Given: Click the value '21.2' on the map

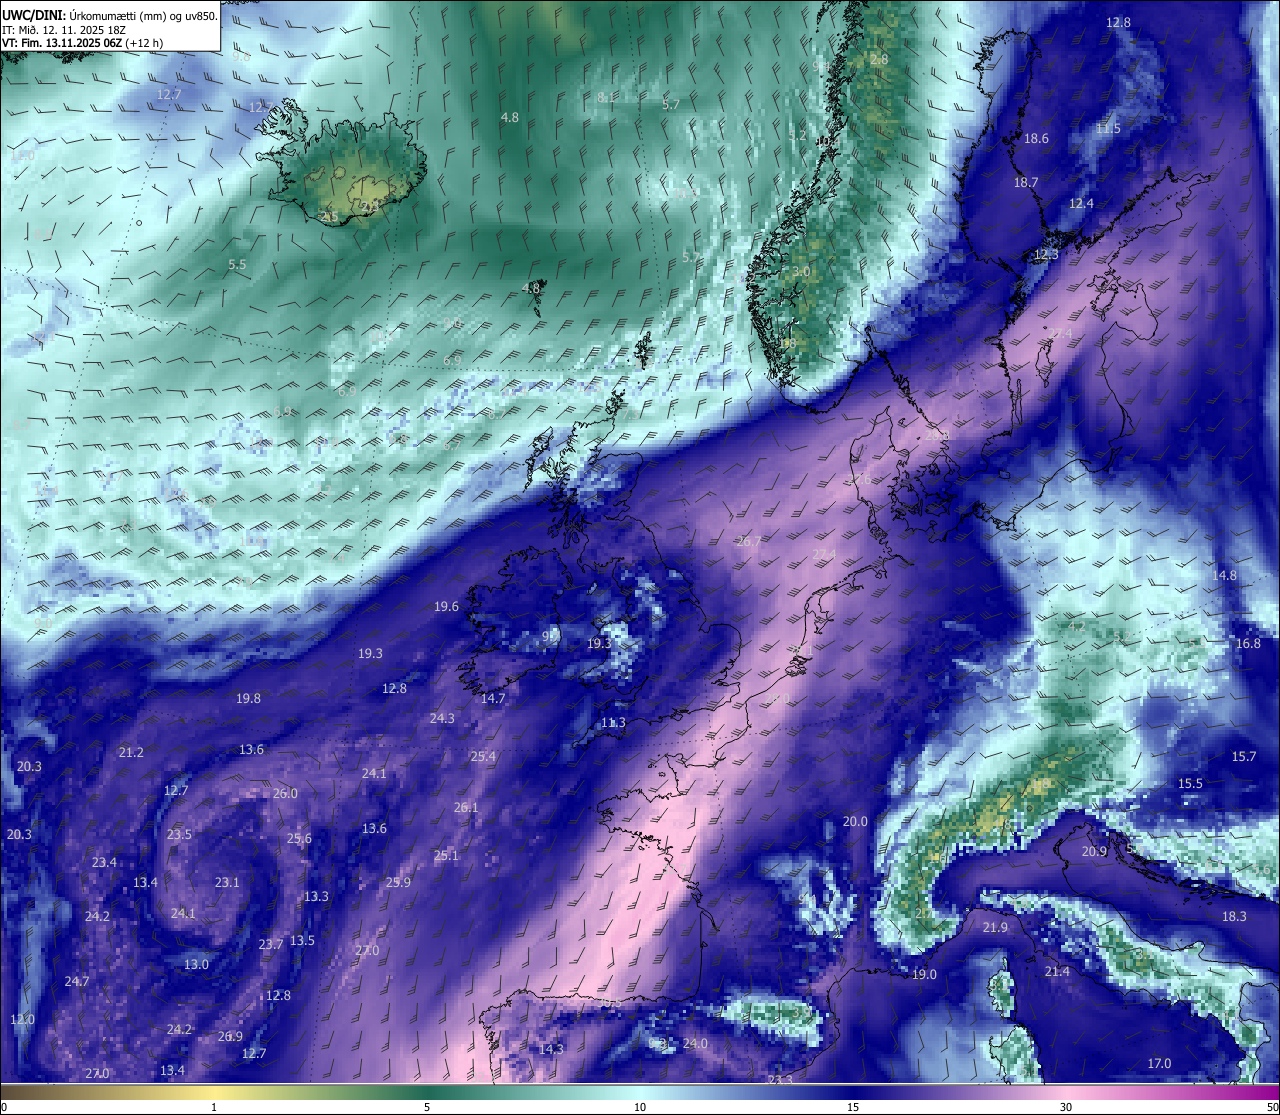Looking at the screenshot, I should point(131,753).
